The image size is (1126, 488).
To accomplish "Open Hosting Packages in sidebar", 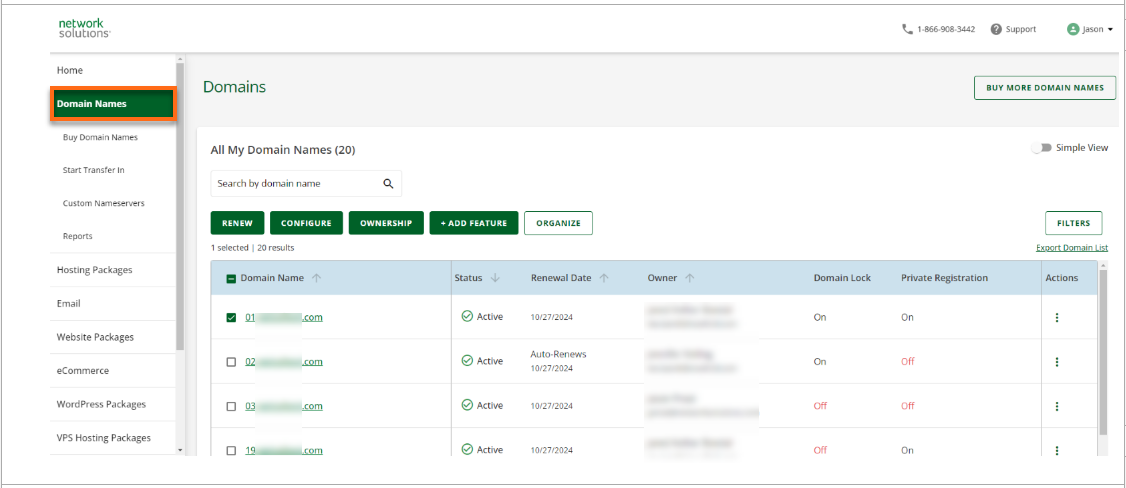I will (x=94, y=270).
